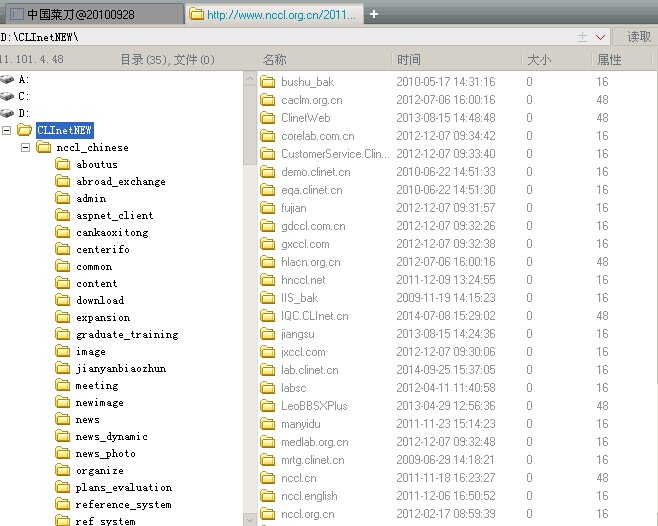Viewport: 658px width, 526px height.
Task: Click reference_system folder icon
Action: point(63,505)
